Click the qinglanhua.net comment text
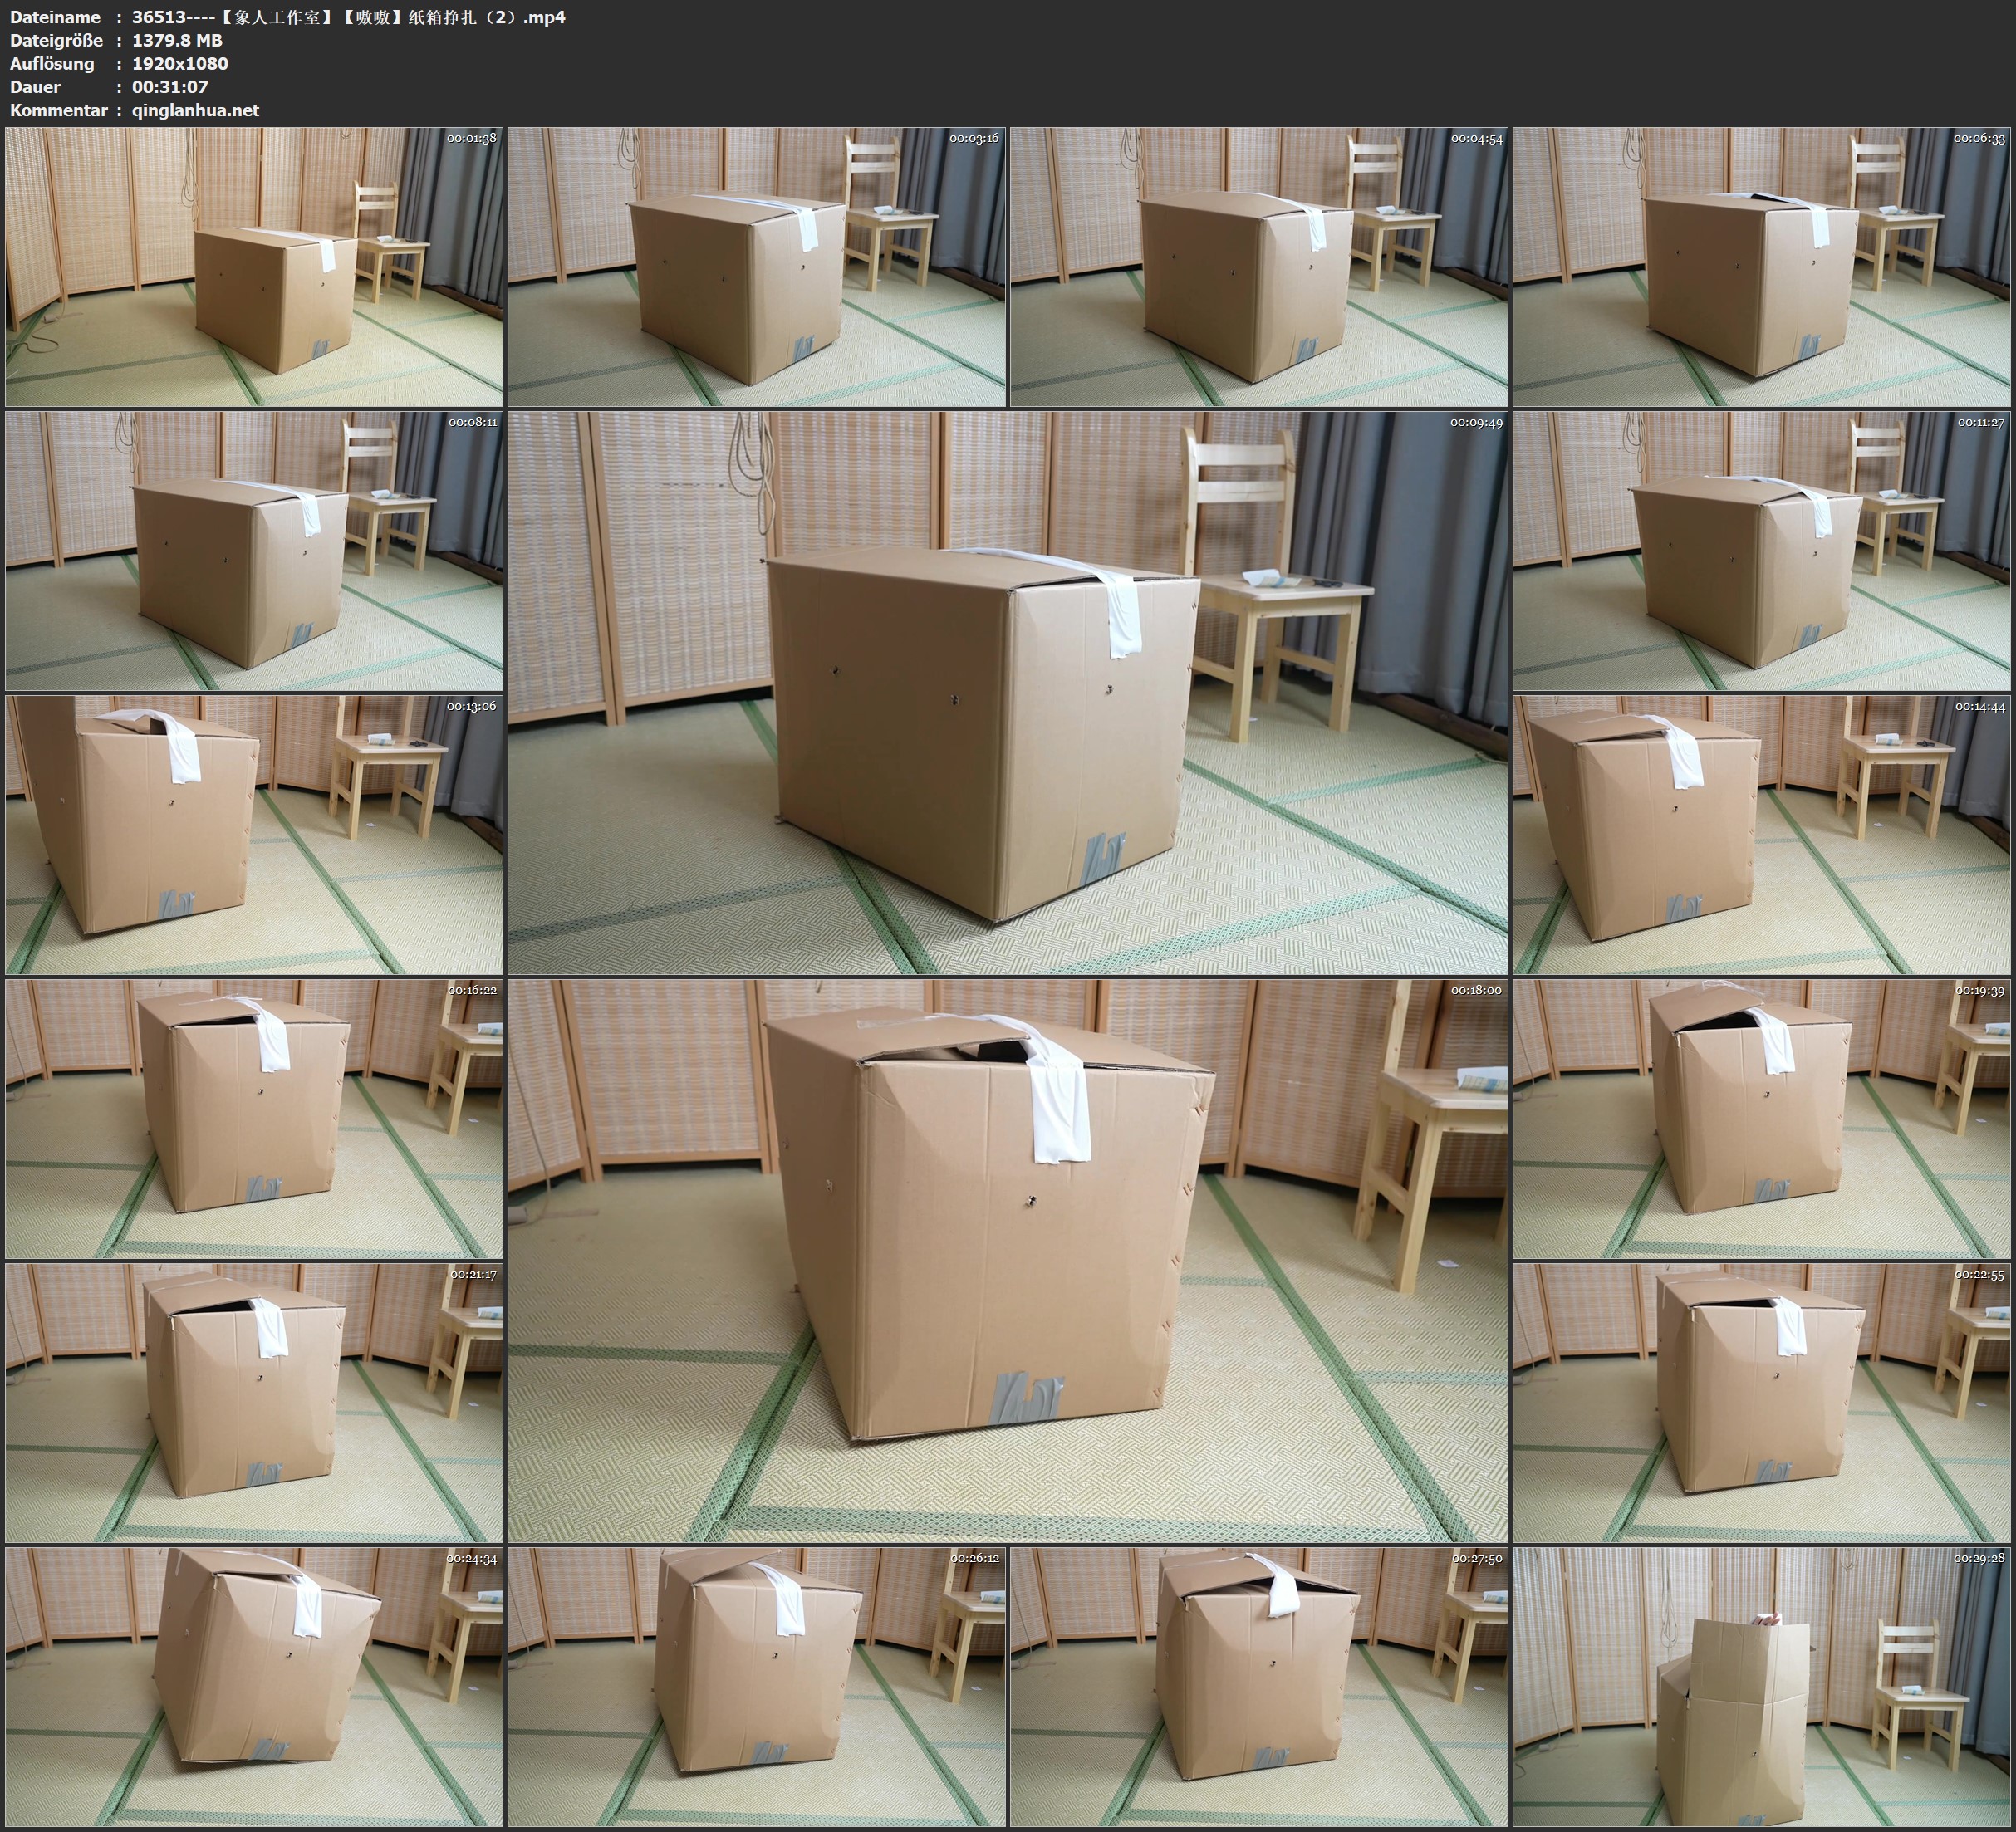This screenshot has width=2016, height=1832. (x=195, y=110)
